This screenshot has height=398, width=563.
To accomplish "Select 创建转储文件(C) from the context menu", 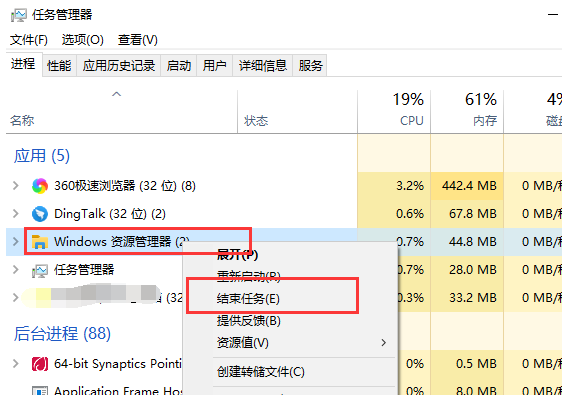I will click(x=261, y=371).
